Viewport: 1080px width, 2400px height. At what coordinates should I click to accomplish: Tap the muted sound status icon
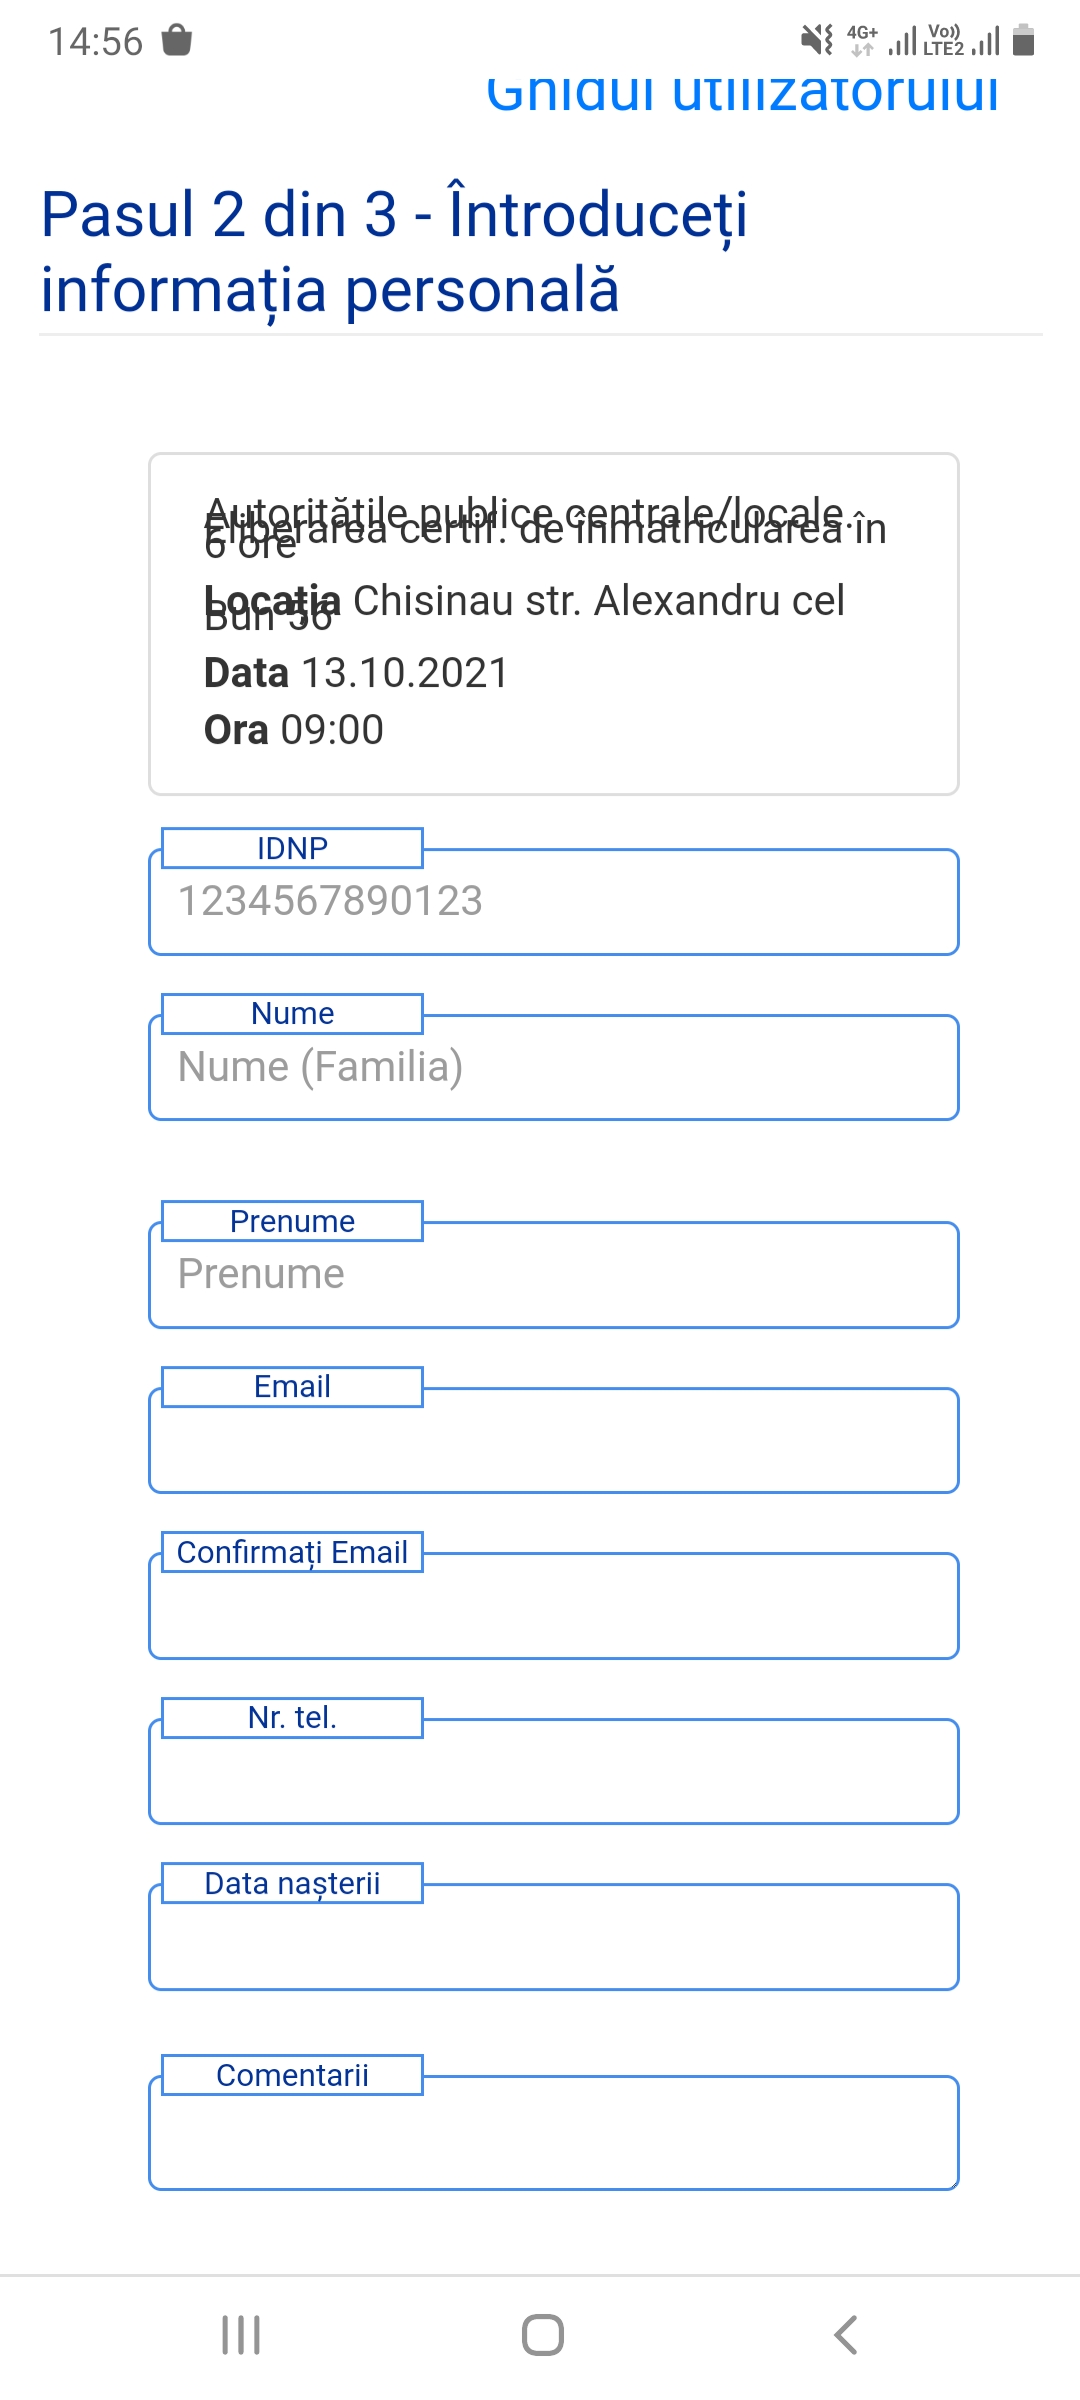coord(817,41)
